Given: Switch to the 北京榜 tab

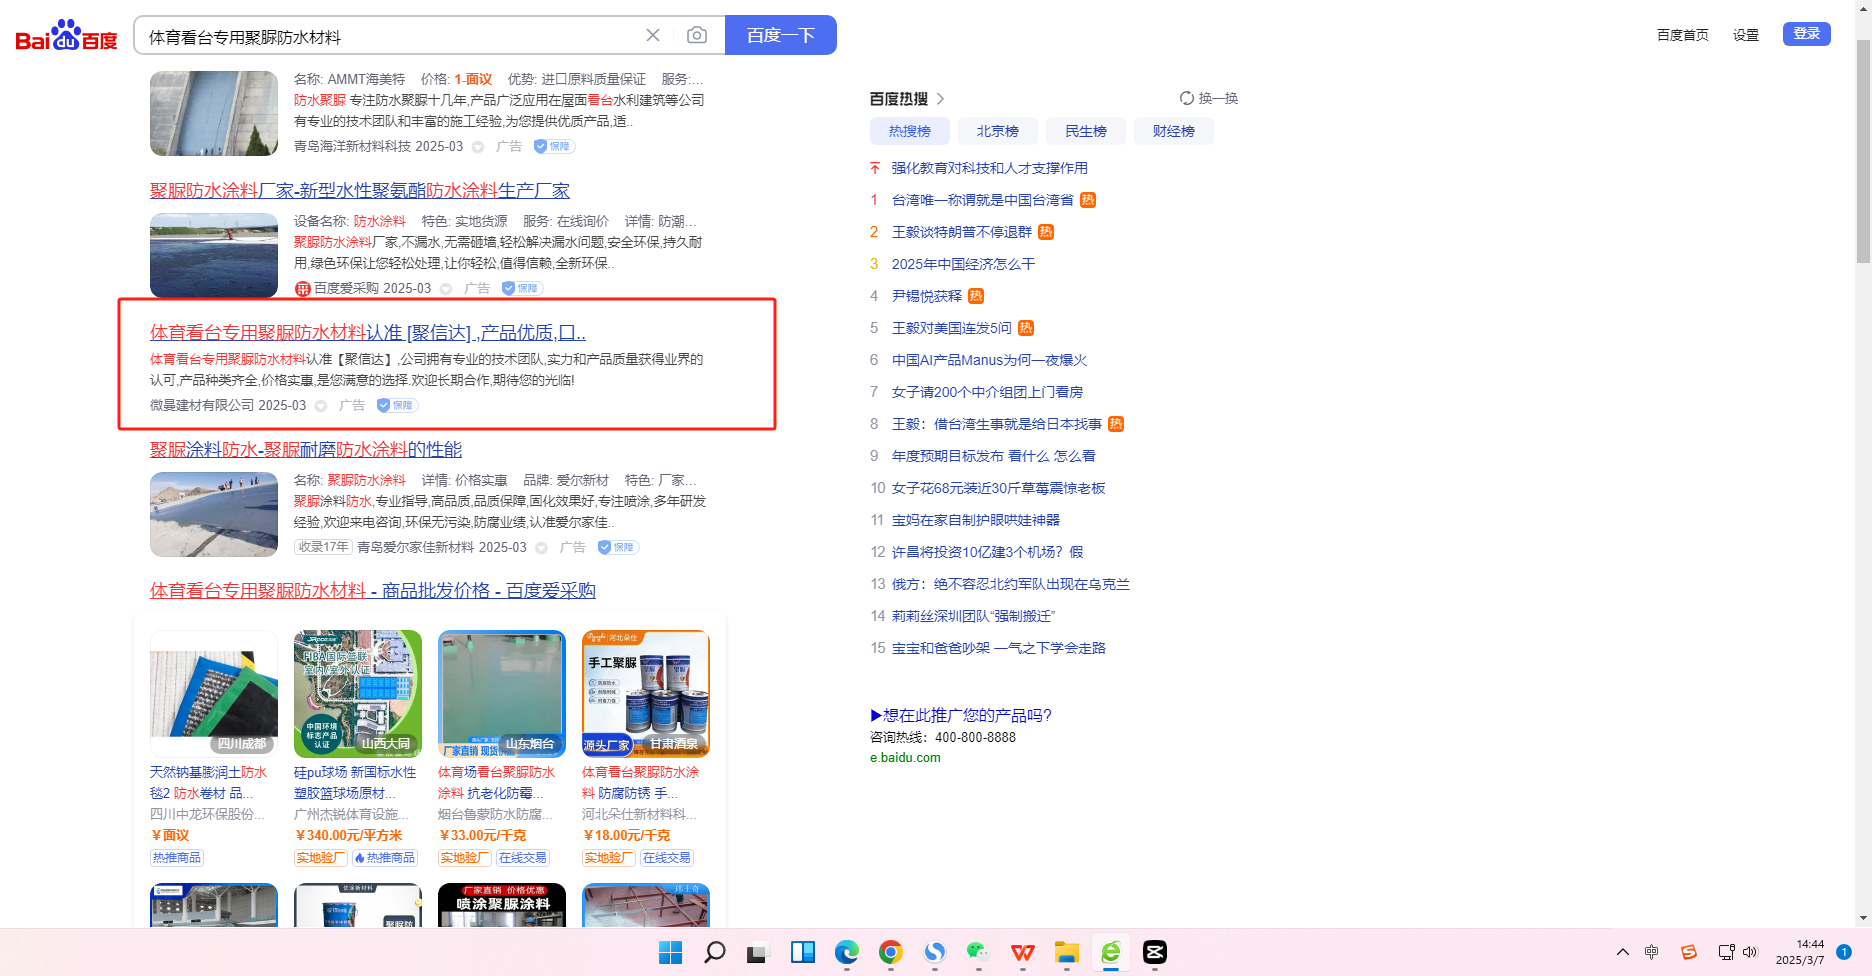Looking at the screenshot, I should click(x=997, y=131).
